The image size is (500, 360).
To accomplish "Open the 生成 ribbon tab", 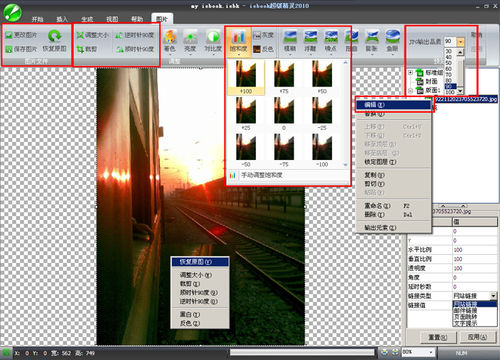I will [x=87, y=19].
